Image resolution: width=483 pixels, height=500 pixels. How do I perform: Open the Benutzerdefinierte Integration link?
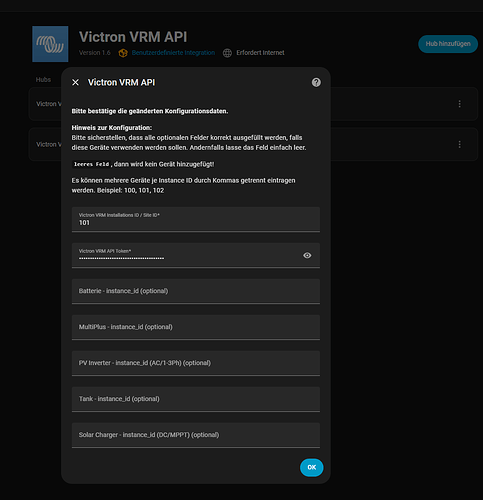(173, 53)
